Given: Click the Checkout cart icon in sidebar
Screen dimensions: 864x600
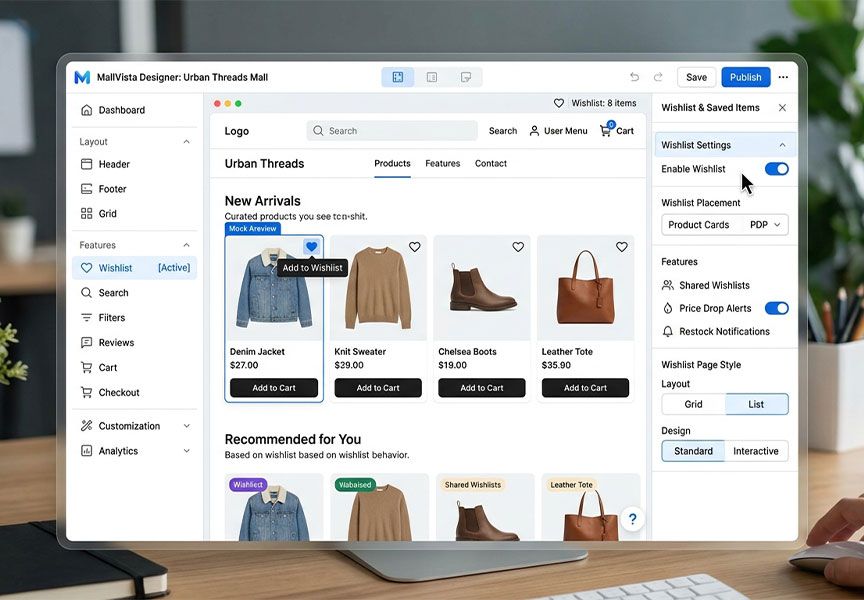Looking at the screenshot, I should pyautogui.click(x=87, y=392).
